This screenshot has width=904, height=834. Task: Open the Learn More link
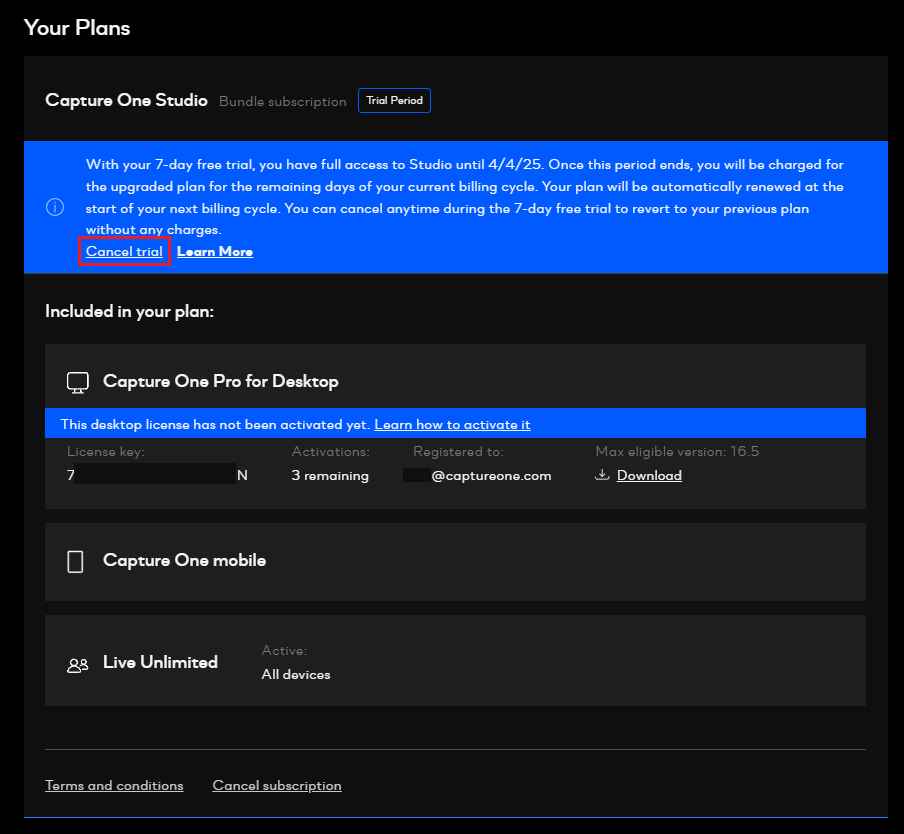point(215,251)
